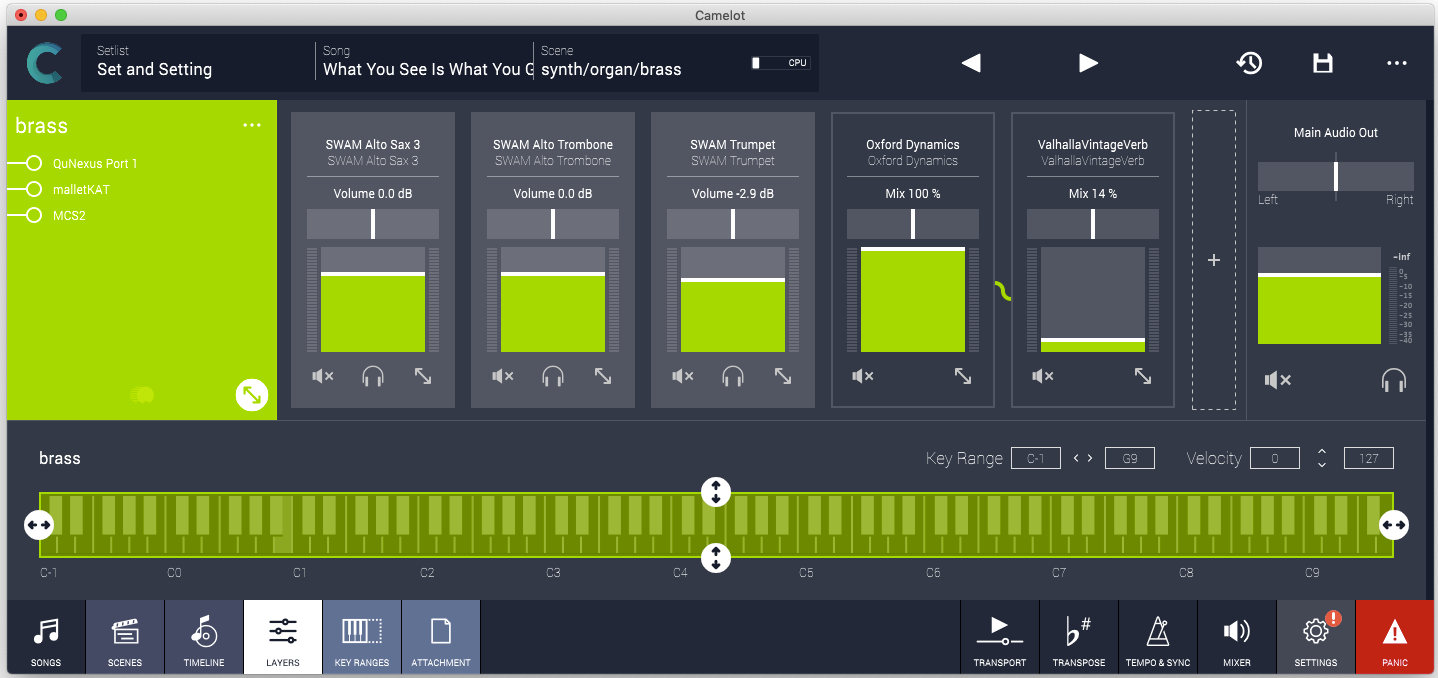This screenshot has width=1438, height=678.
Task: Adjust Main Audio Out volume fader
Action: click(1319, 296)
